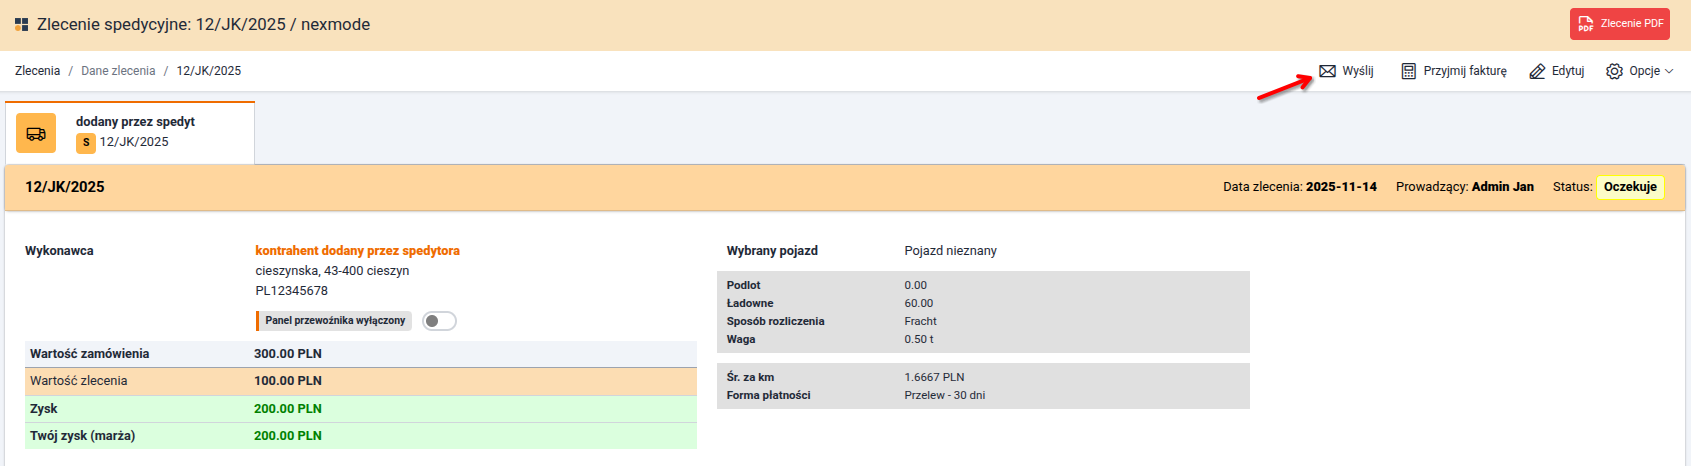
Task: Click the Panel przewoźnika wyłączony label
Action: pyautogui.click(x=335, y=321)
